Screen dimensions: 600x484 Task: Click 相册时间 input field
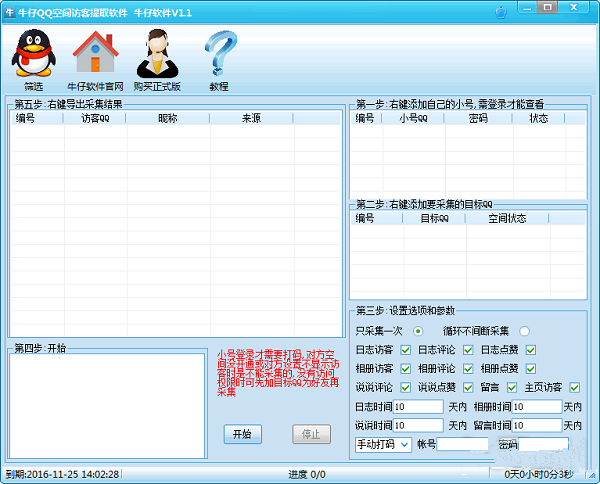(x=537, y=407)
